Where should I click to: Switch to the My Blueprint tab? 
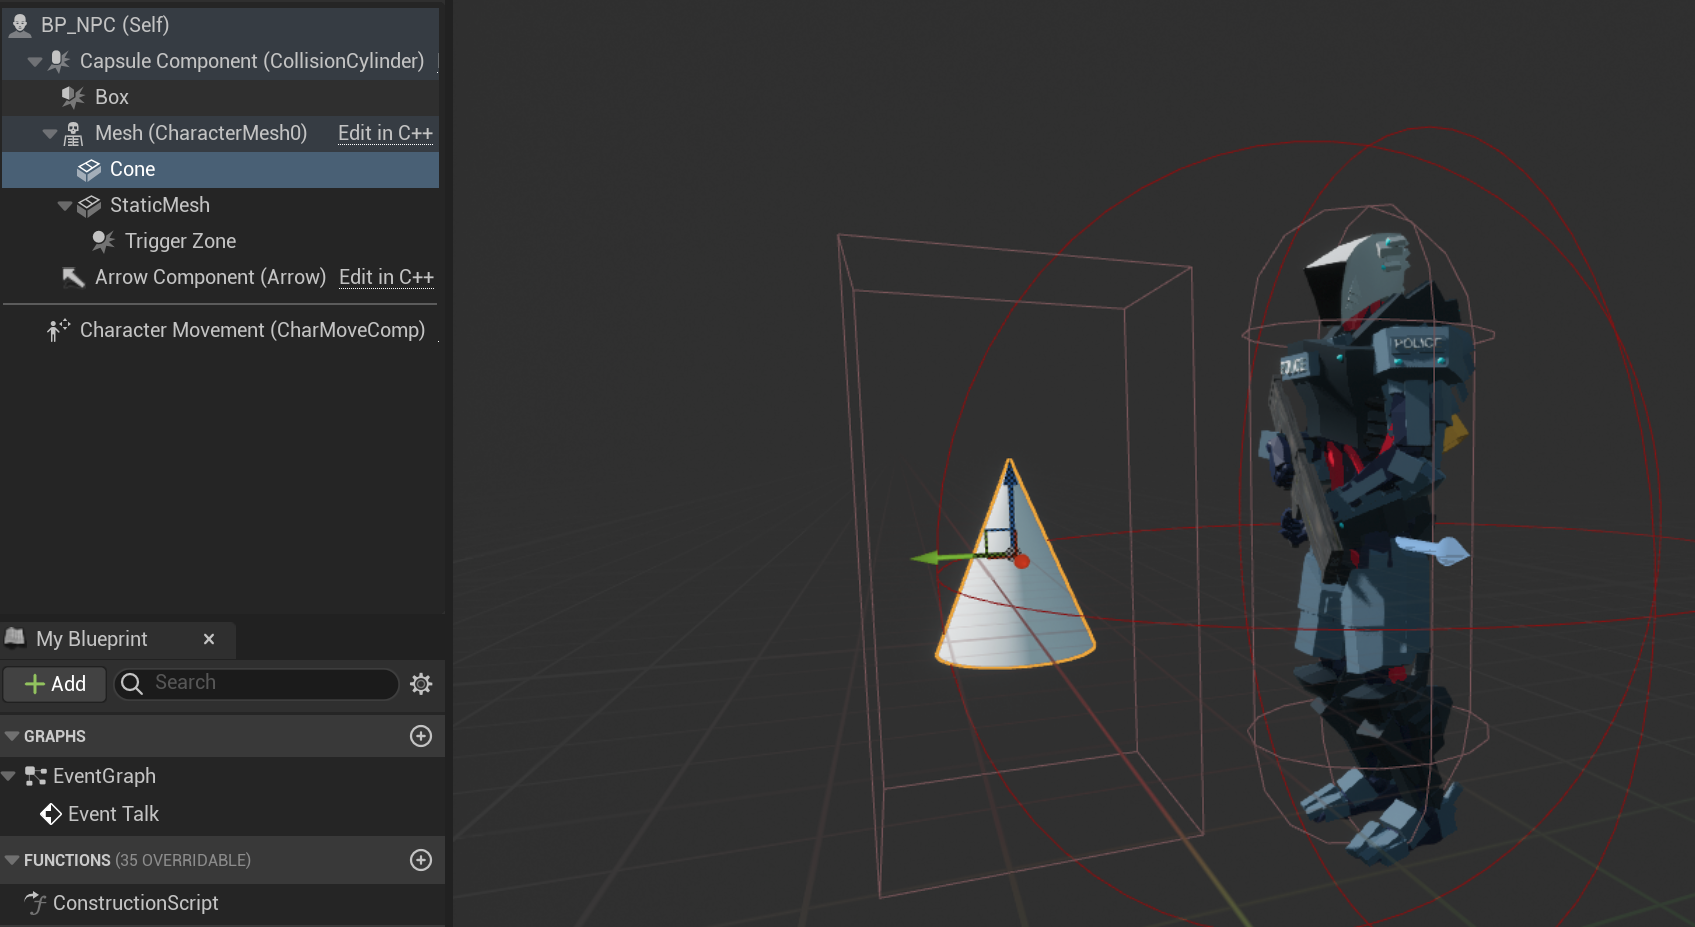92,639
